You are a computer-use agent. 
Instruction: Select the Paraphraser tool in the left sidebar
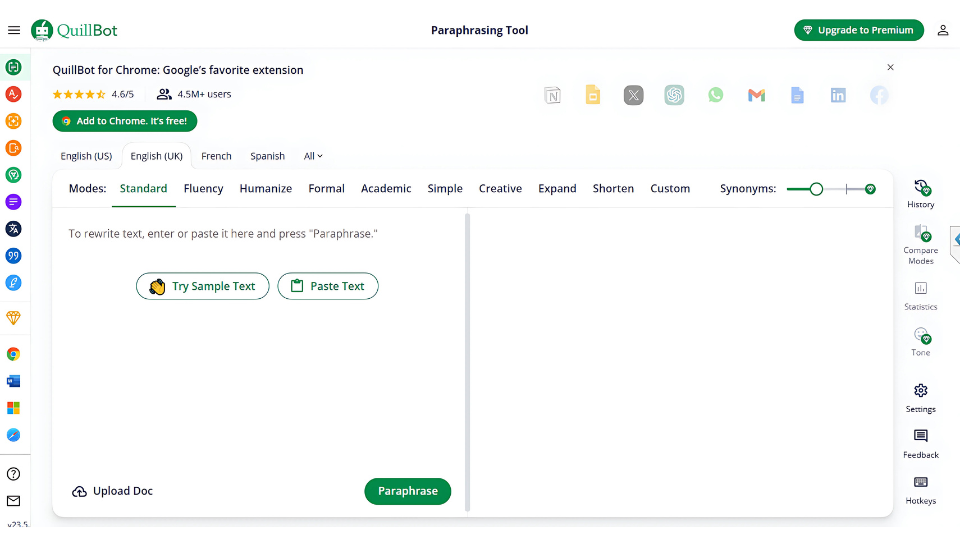pos(13,67)
